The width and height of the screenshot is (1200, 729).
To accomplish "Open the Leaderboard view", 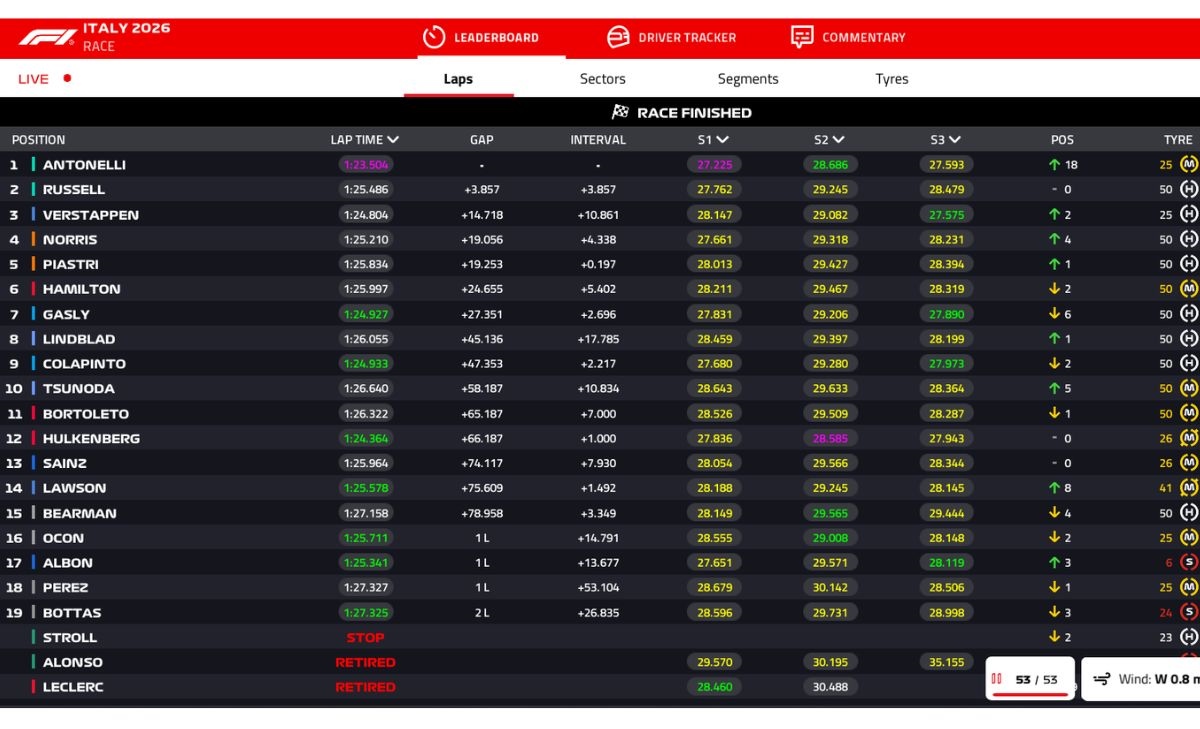I will [481, 38].
